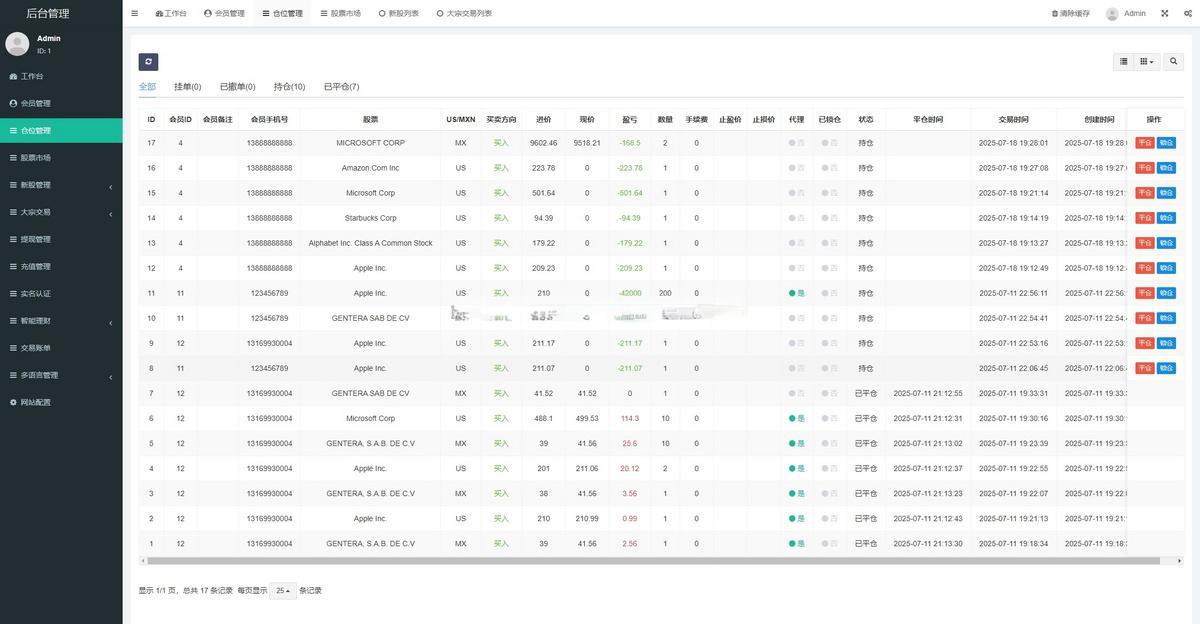Open the 25 records-per-page dropdown
Image resolution: width=1200 pixels, height=624 pixels.
[x=283, y=591]
